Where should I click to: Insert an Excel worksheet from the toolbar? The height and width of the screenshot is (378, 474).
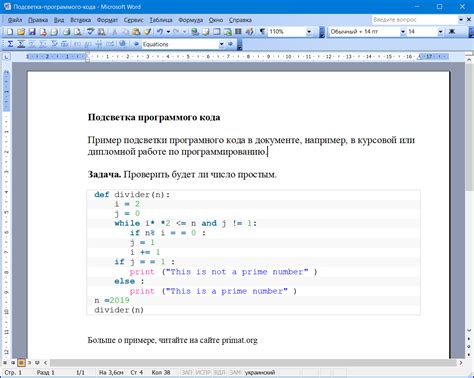click(227, 32)
